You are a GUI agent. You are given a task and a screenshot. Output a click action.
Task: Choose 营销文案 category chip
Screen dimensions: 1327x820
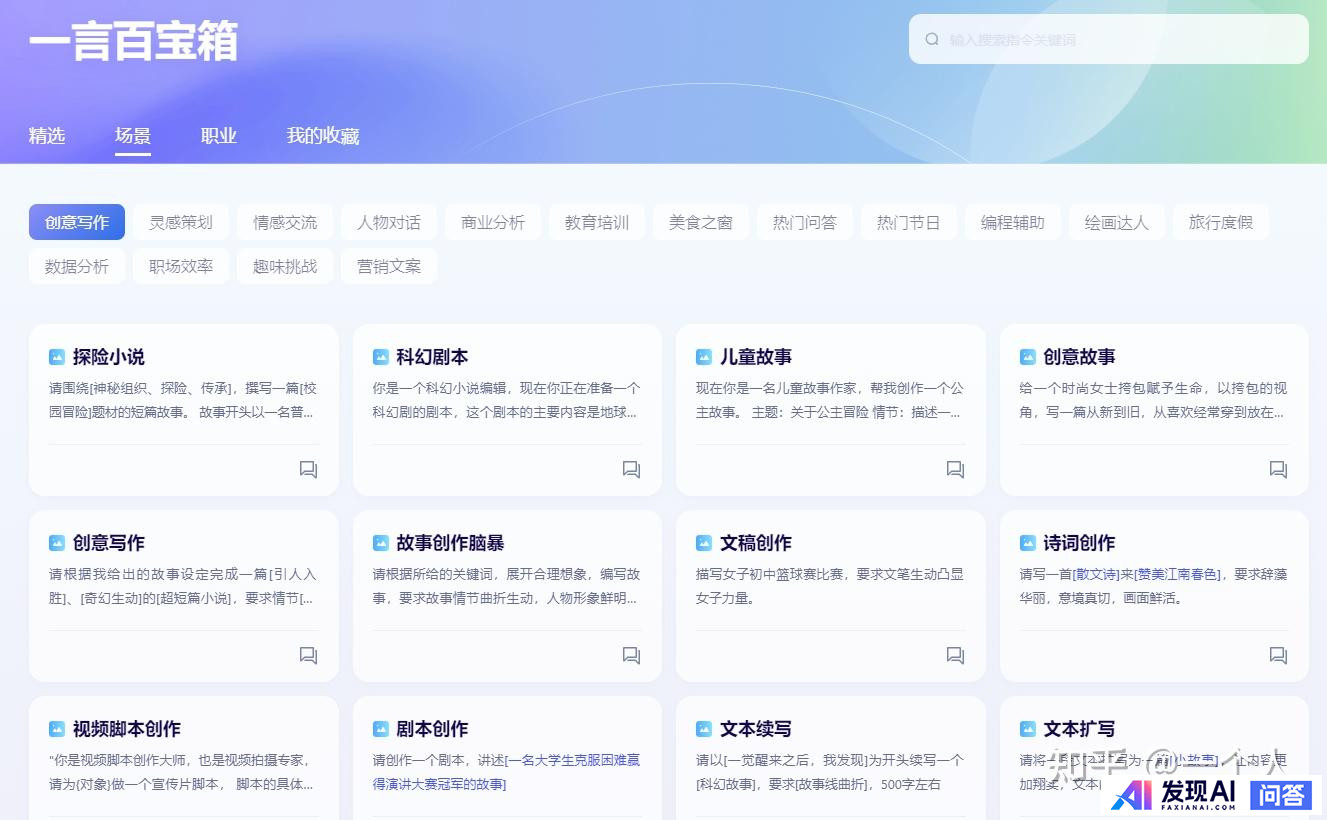(x=389, y=266)
